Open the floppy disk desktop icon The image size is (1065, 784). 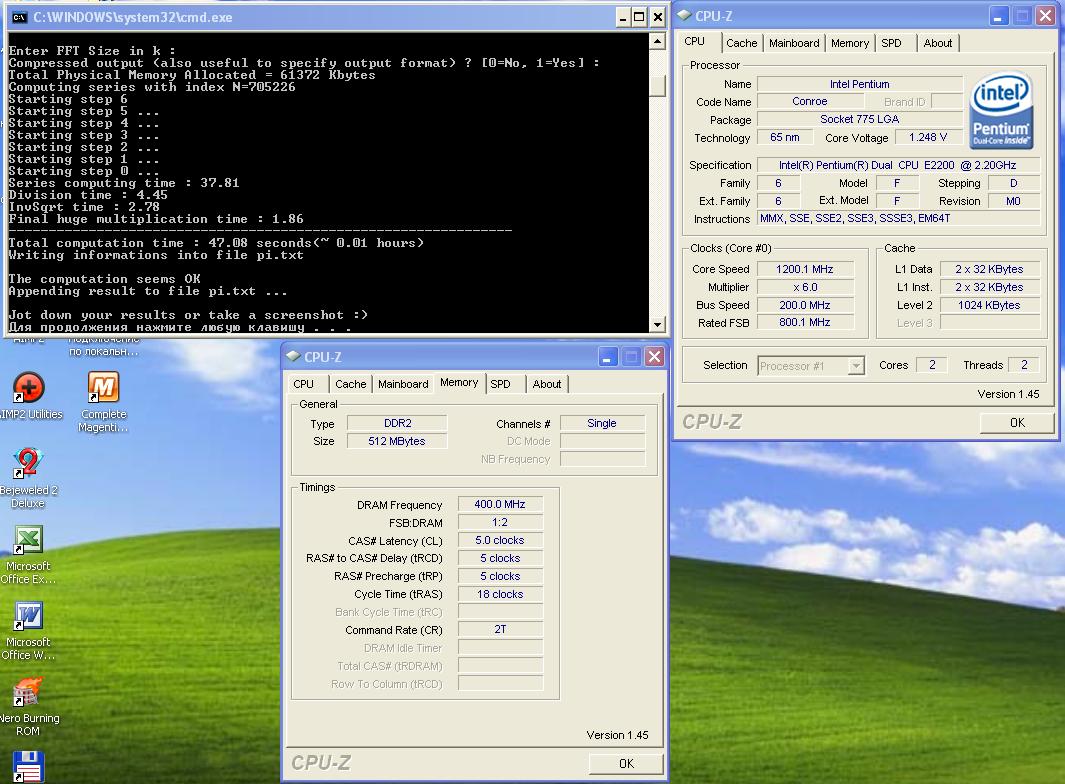click(29, 766)
